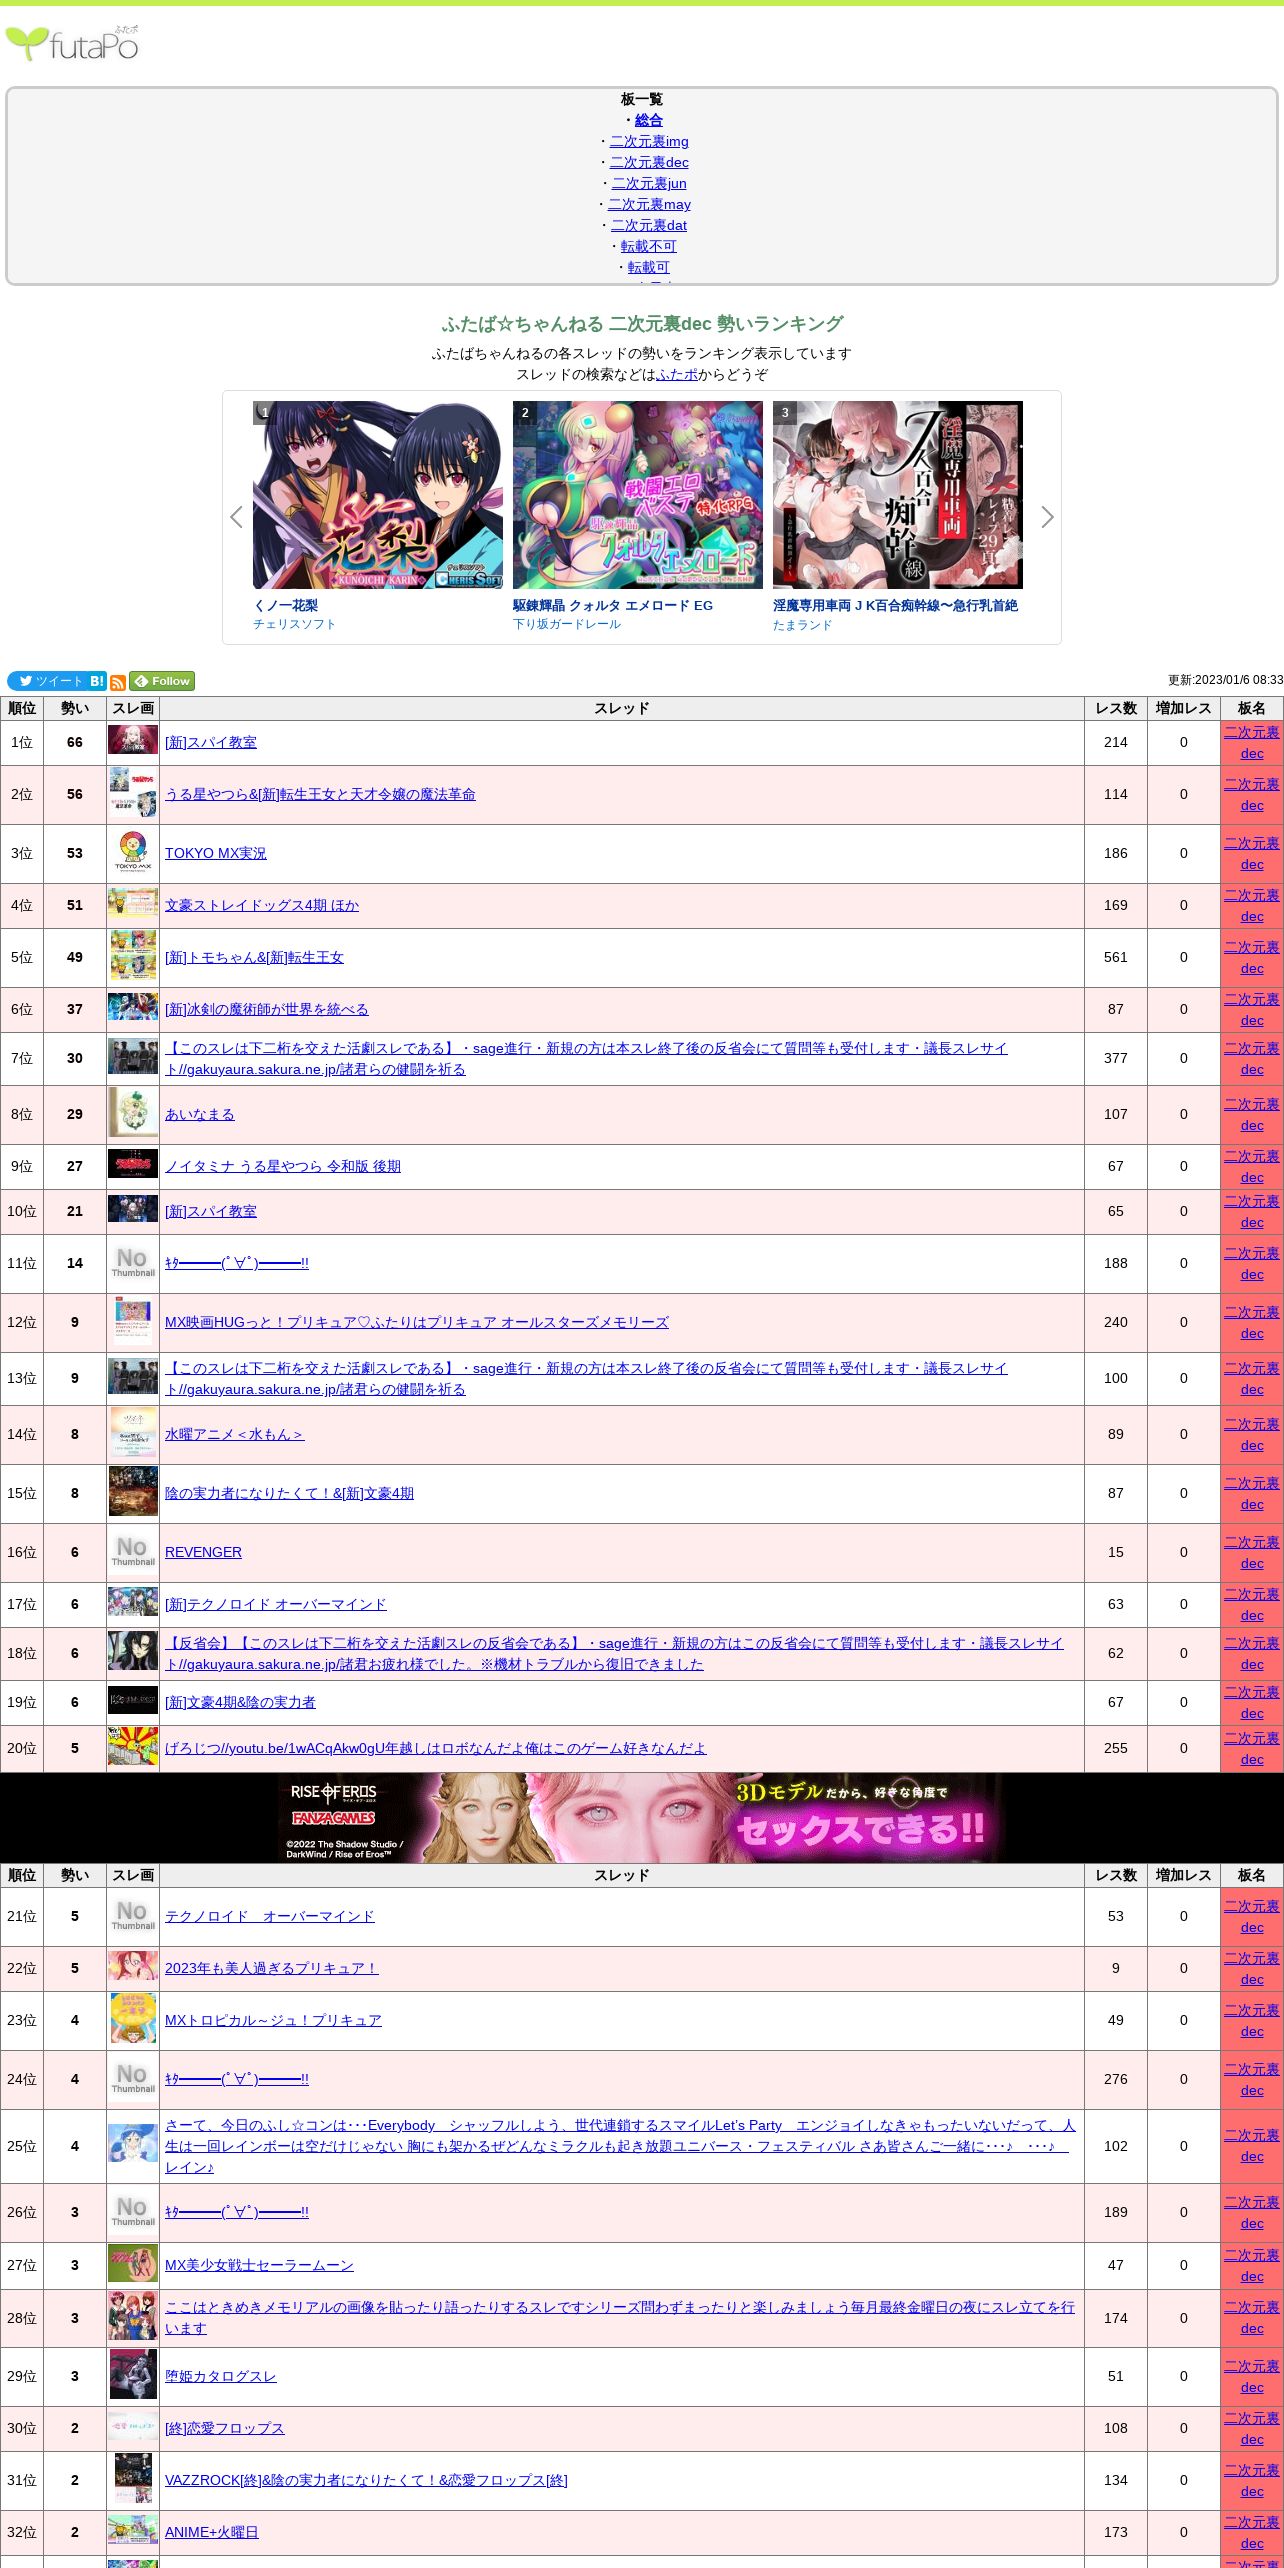The width and height of the screenshot is (1284, 2568).
Task: Open the MX美少女戦士セーラームーン thread link
Action: coord(259,2265)
